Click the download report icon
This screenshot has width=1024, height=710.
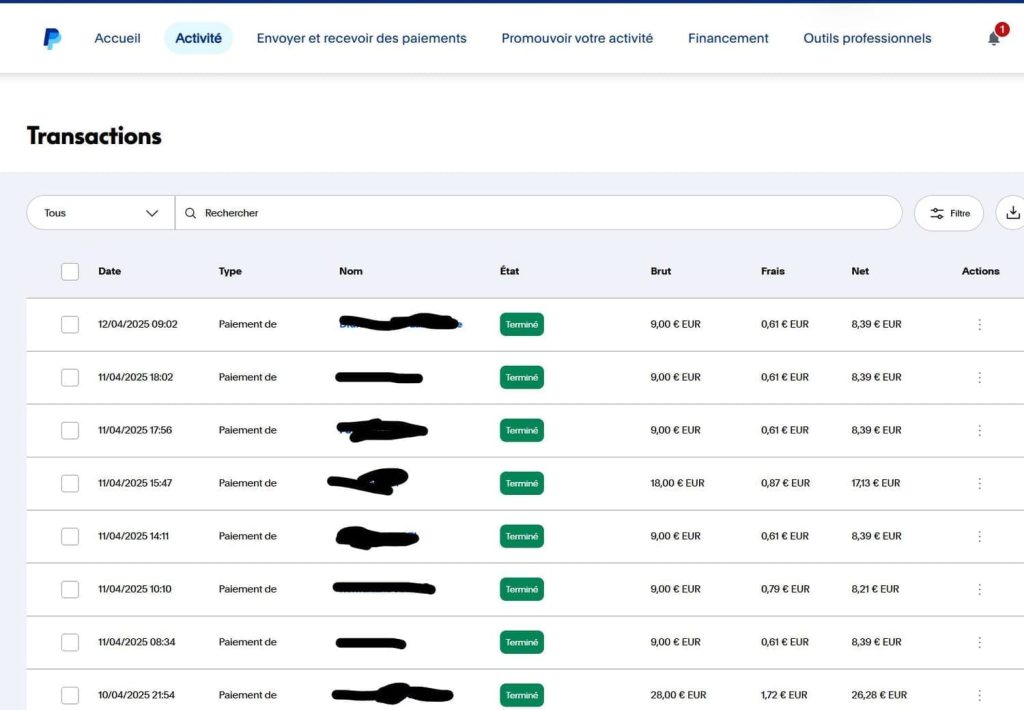click(x=1012, y=213)
